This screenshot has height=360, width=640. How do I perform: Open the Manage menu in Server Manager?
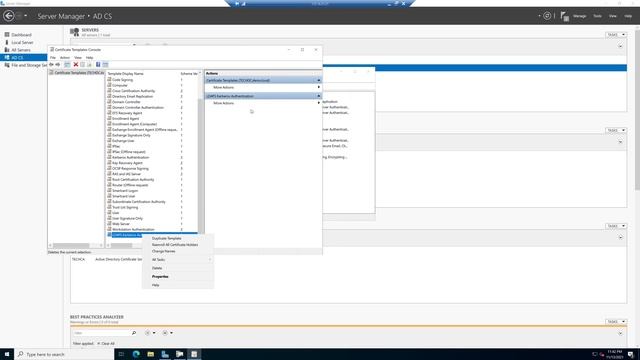click(579, 16)
